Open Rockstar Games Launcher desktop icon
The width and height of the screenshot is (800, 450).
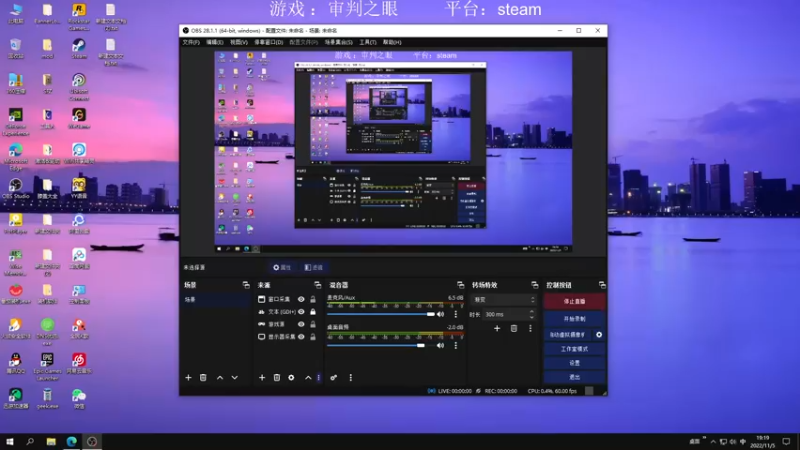[x=79, y=17]
